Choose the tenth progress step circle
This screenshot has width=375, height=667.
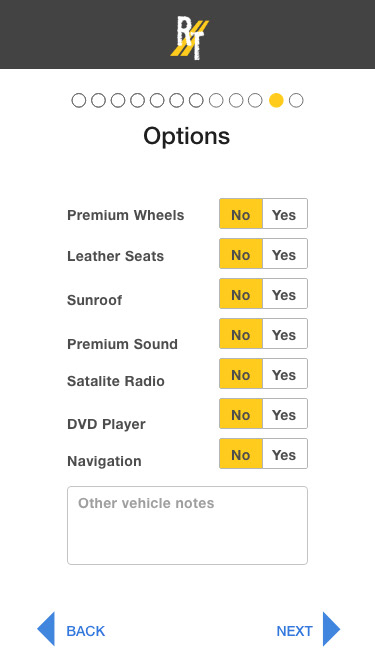(255, 100)
